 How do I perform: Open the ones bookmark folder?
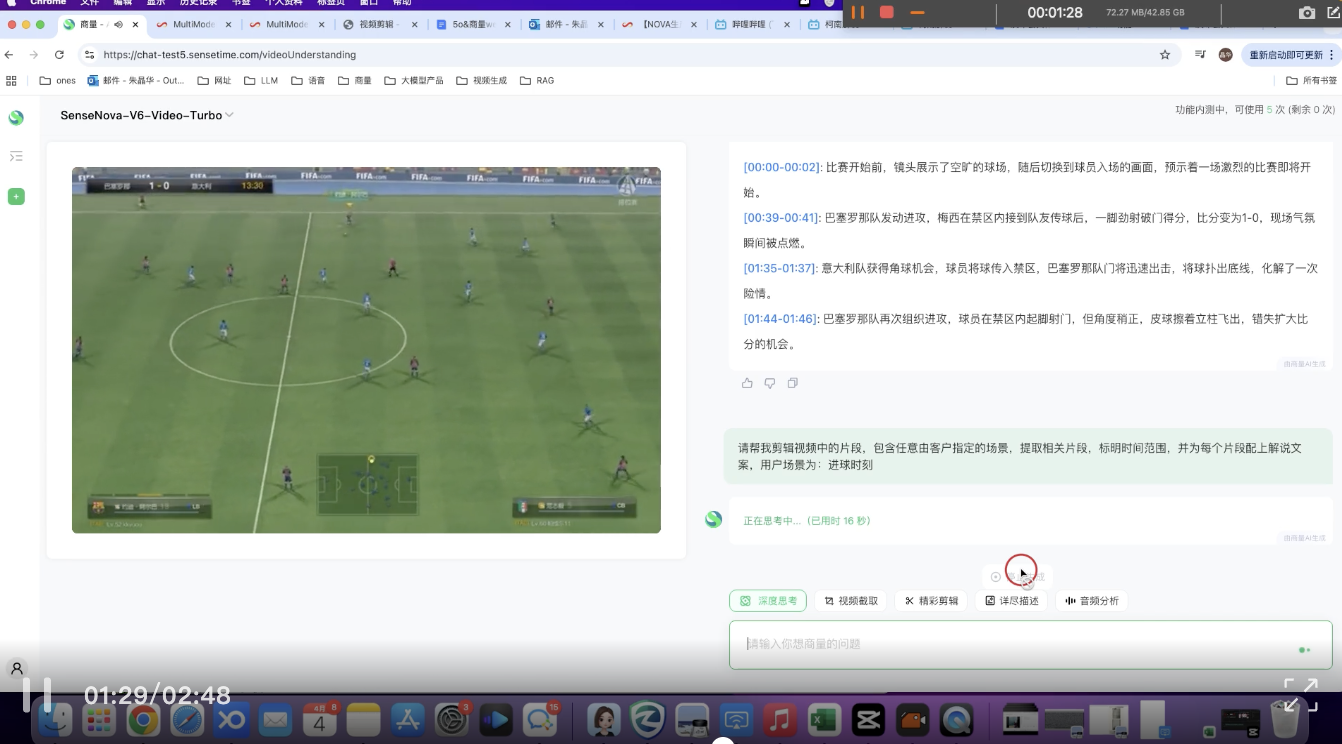click(x=57, y=80)
